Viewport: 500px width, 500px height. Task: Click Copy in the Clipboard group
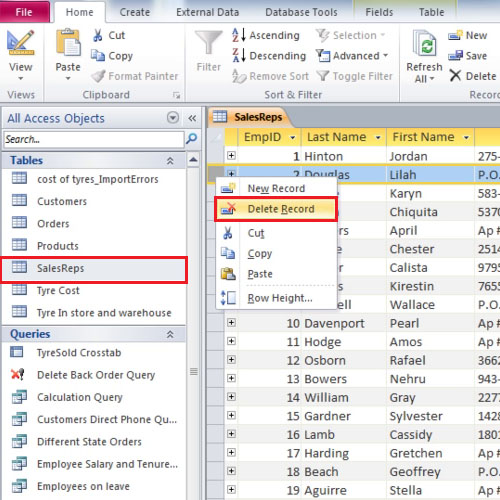[x=112, y=56]
